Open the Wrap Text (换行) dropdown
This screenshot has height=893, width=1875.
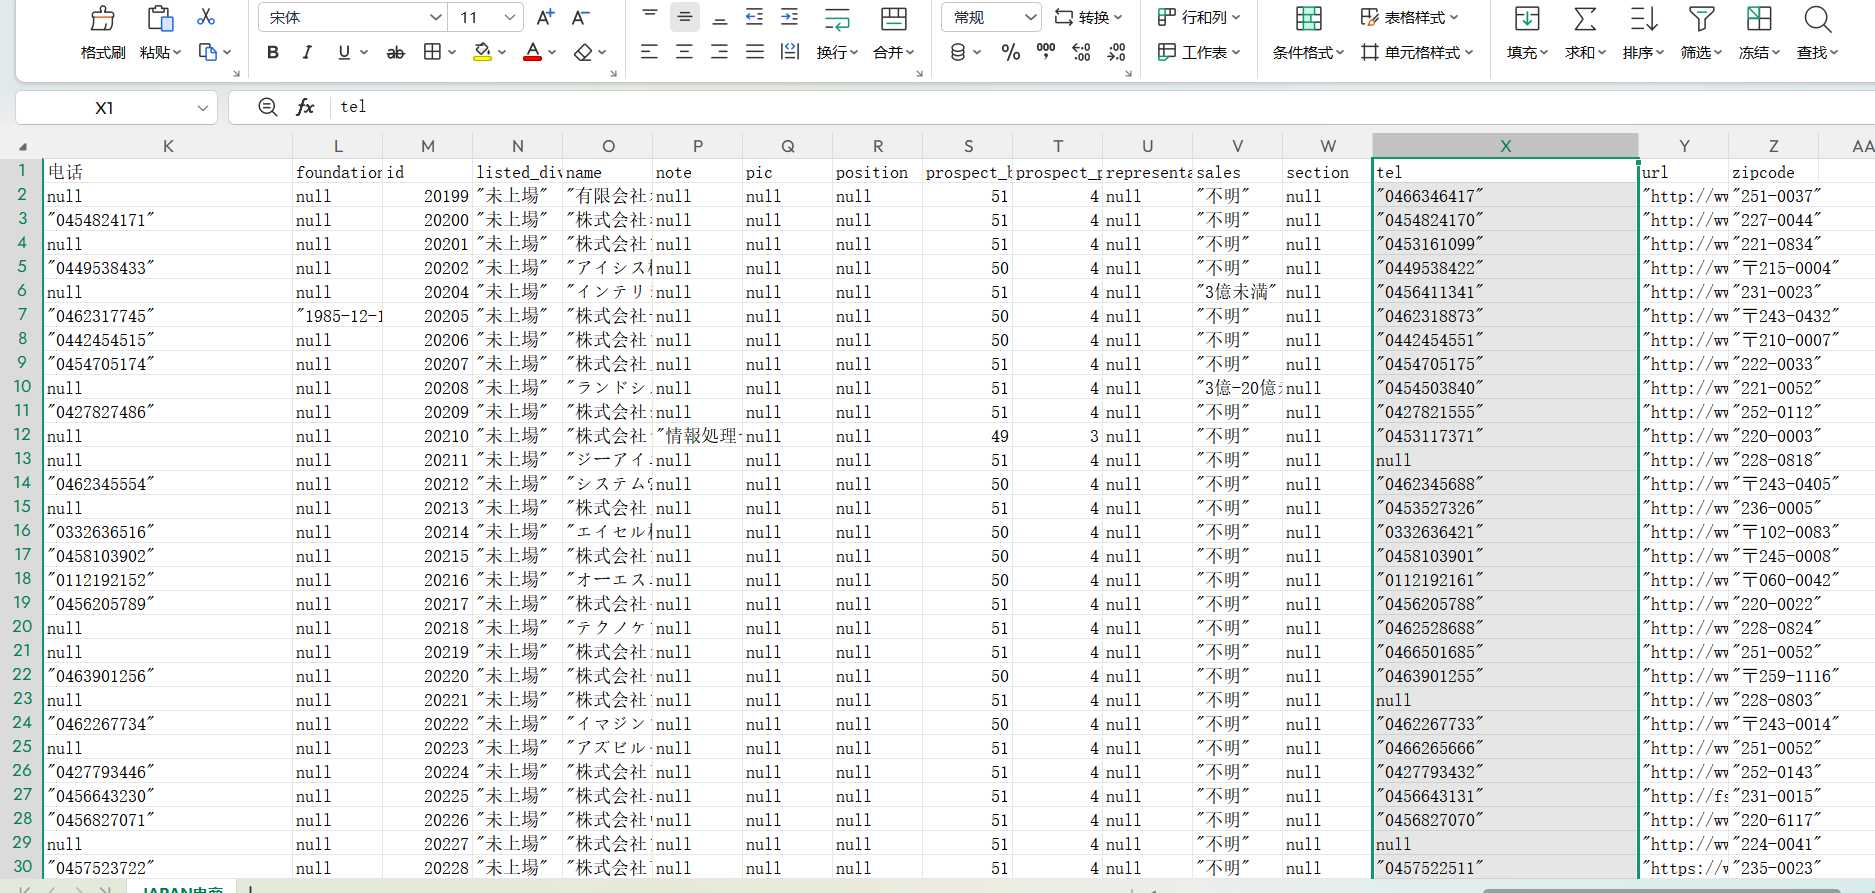pyautogui.click(x=837, y=52)
